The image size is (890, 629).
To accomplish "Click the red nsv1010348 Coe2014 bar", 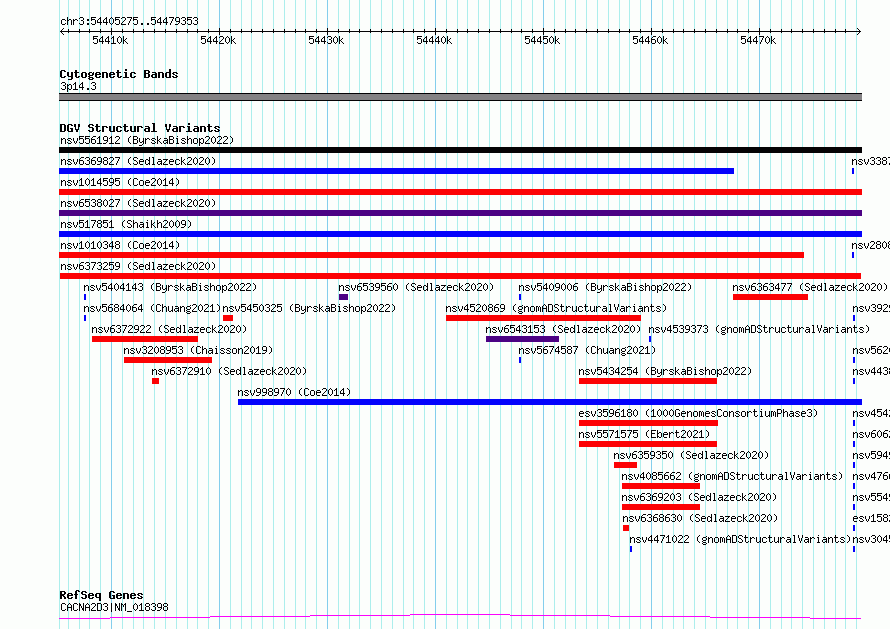I will [x=431, y=255].
